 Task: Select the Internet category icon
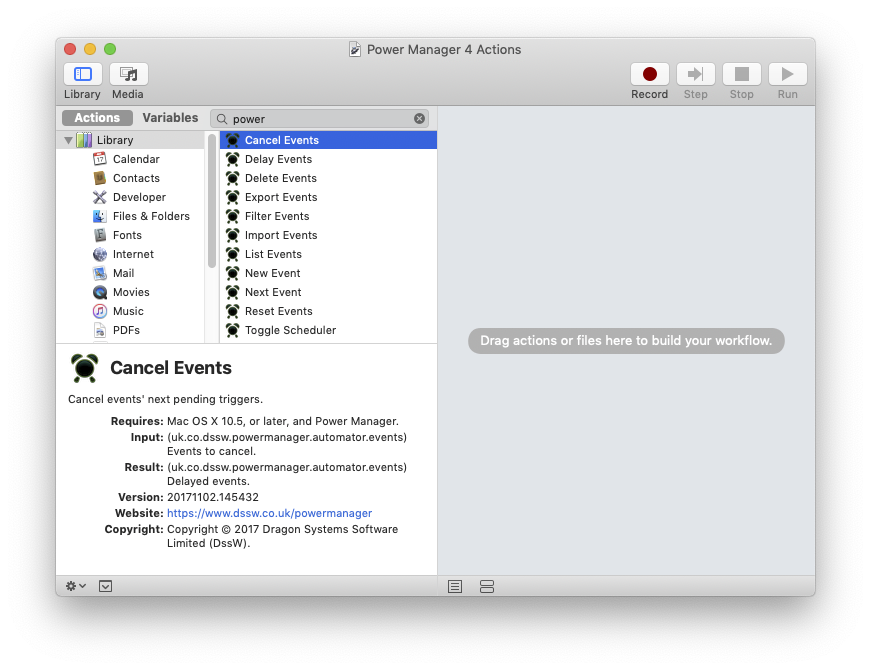(x=100, y=254)
